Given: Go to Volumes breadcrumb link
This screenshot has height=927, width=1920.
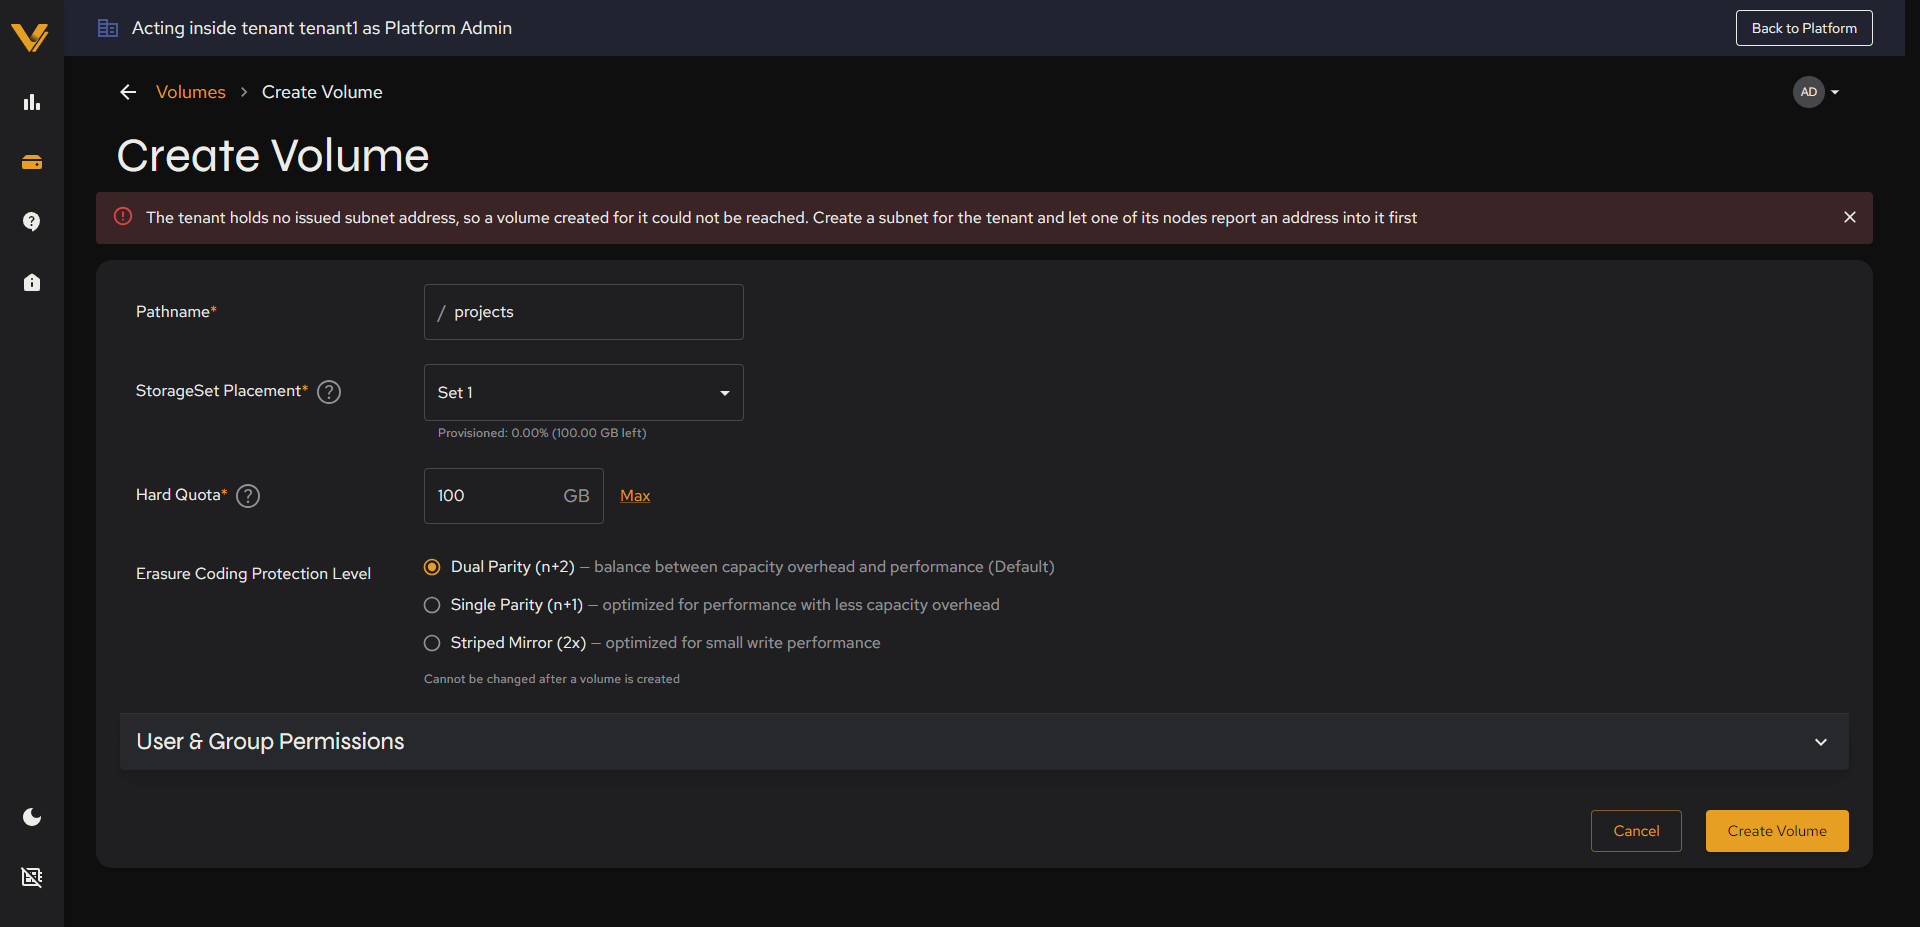Looking at the screenshot, I should pyautogui.click(x=191, y=92).
